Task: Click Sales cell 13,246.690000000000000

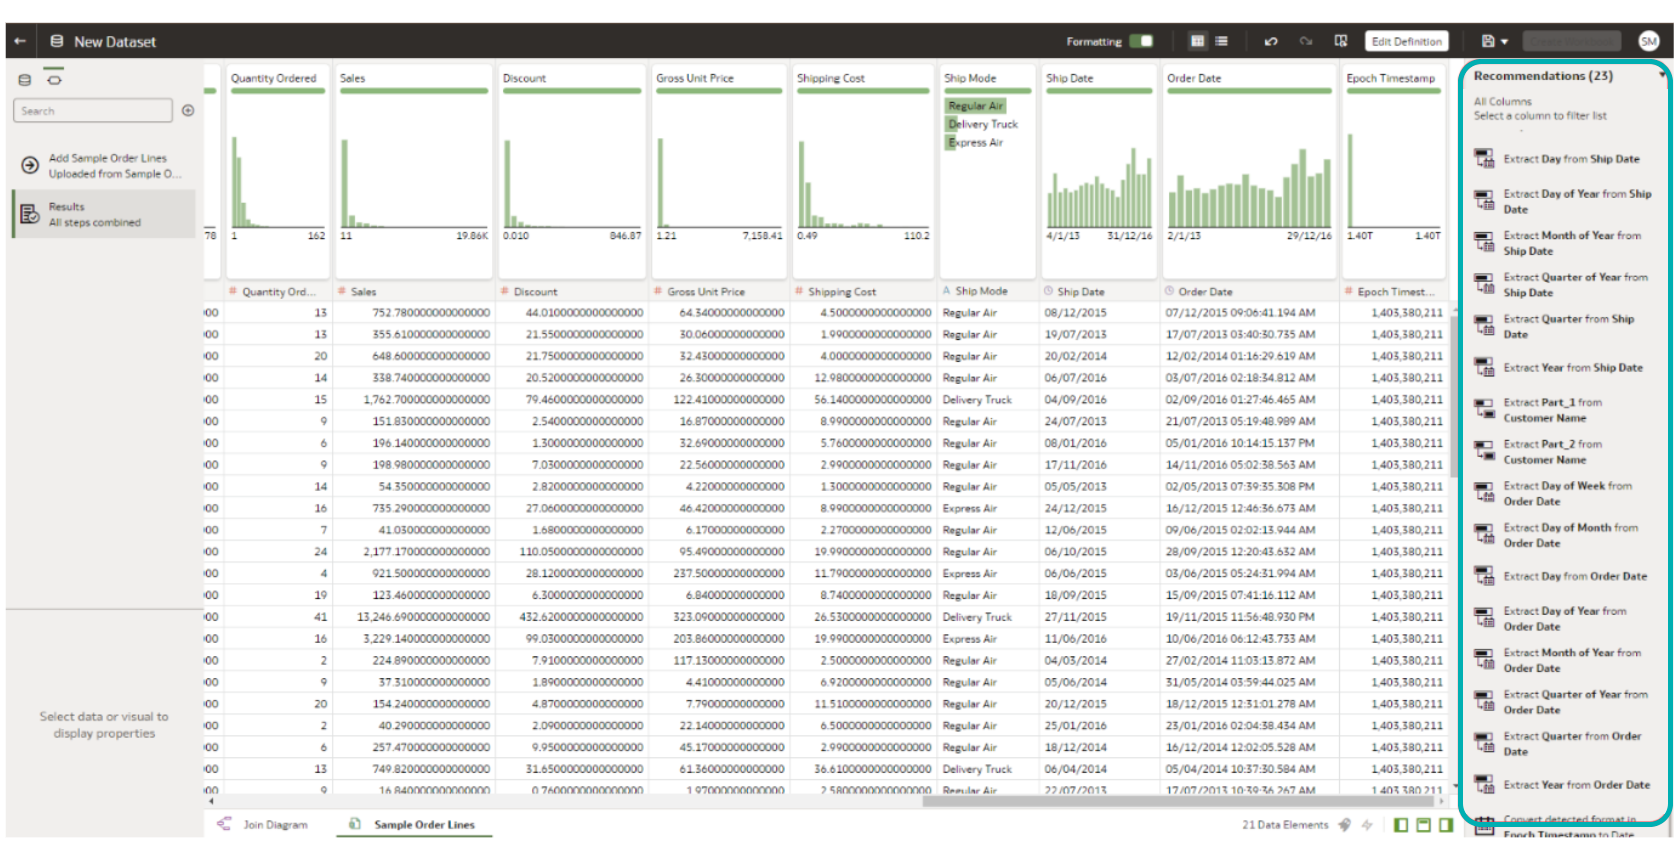Action: point(423,617)
